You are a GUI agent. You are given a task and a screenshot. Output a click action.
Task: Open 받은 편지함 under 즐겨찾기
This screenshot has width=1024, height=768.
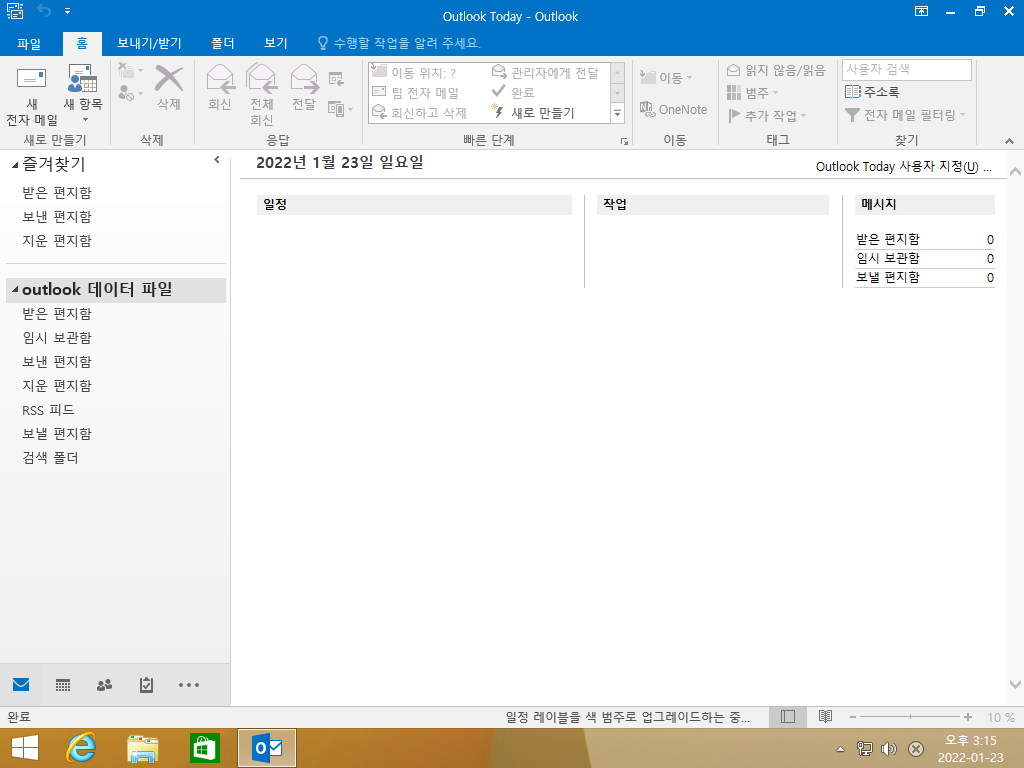(x=57, y=193)
